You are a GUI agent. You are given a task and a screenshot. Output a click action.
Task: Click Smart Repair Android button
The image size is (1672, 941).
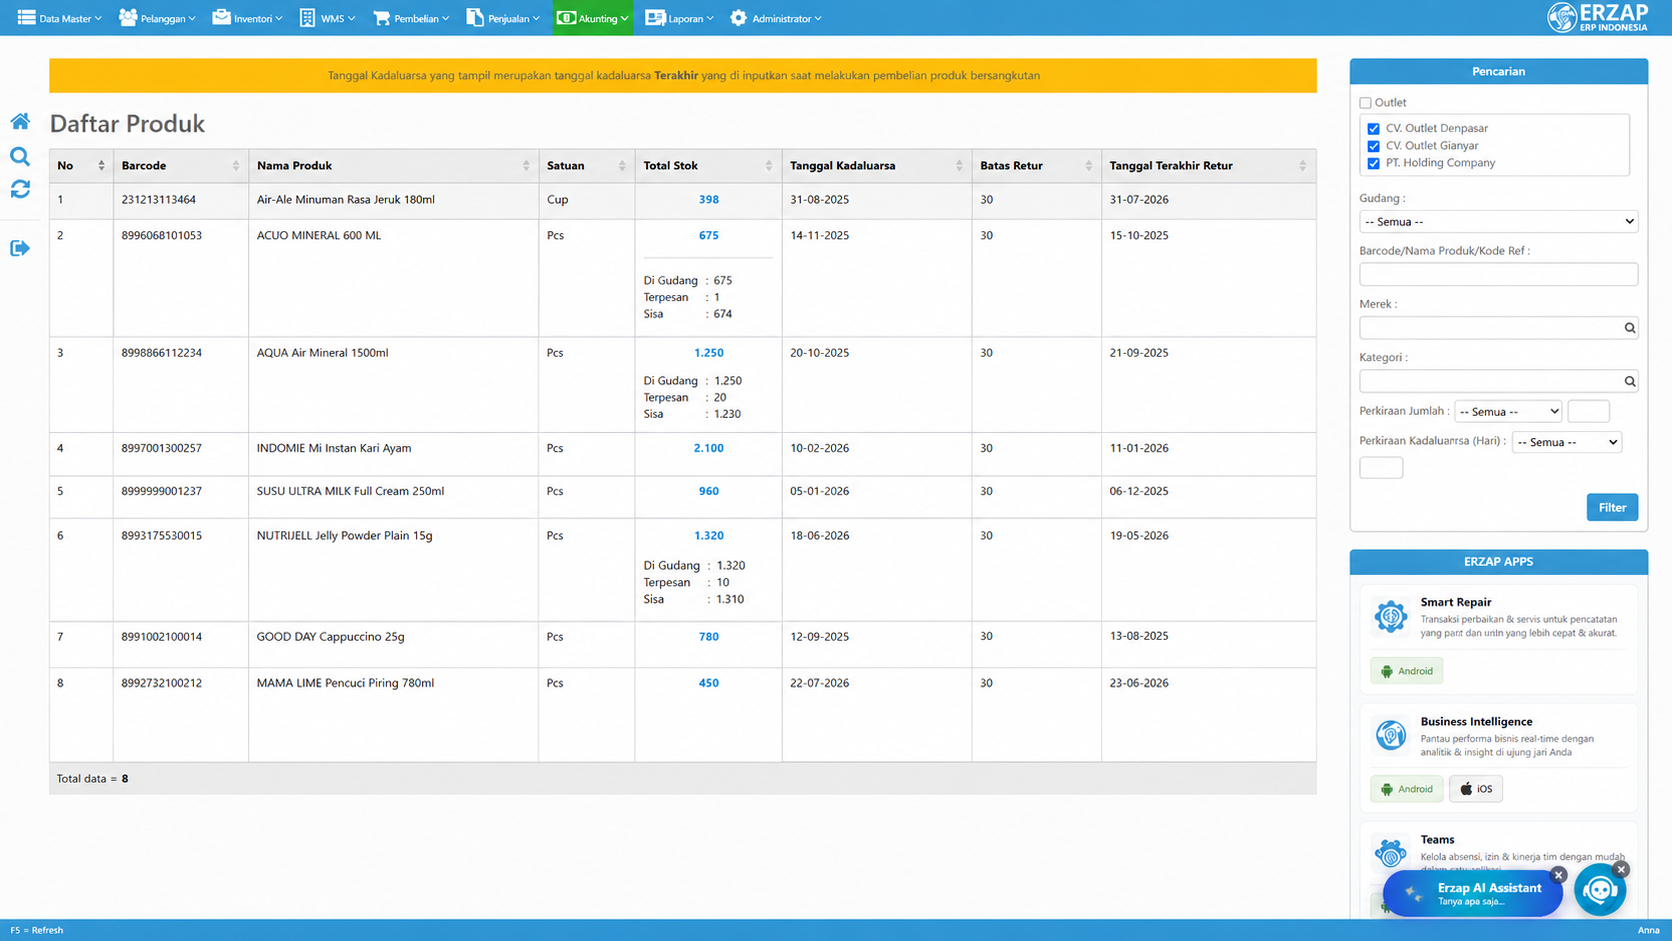tap(1406, 671)
